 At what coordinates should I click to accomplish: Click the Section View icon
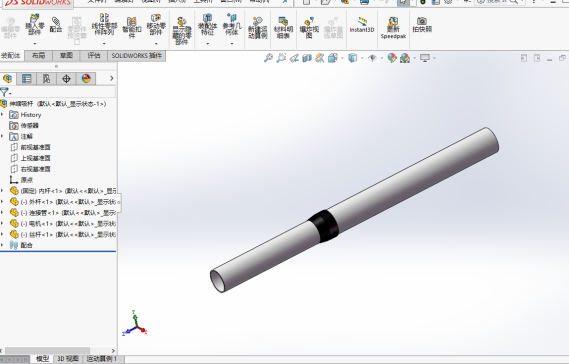click(x=307, y=58)
